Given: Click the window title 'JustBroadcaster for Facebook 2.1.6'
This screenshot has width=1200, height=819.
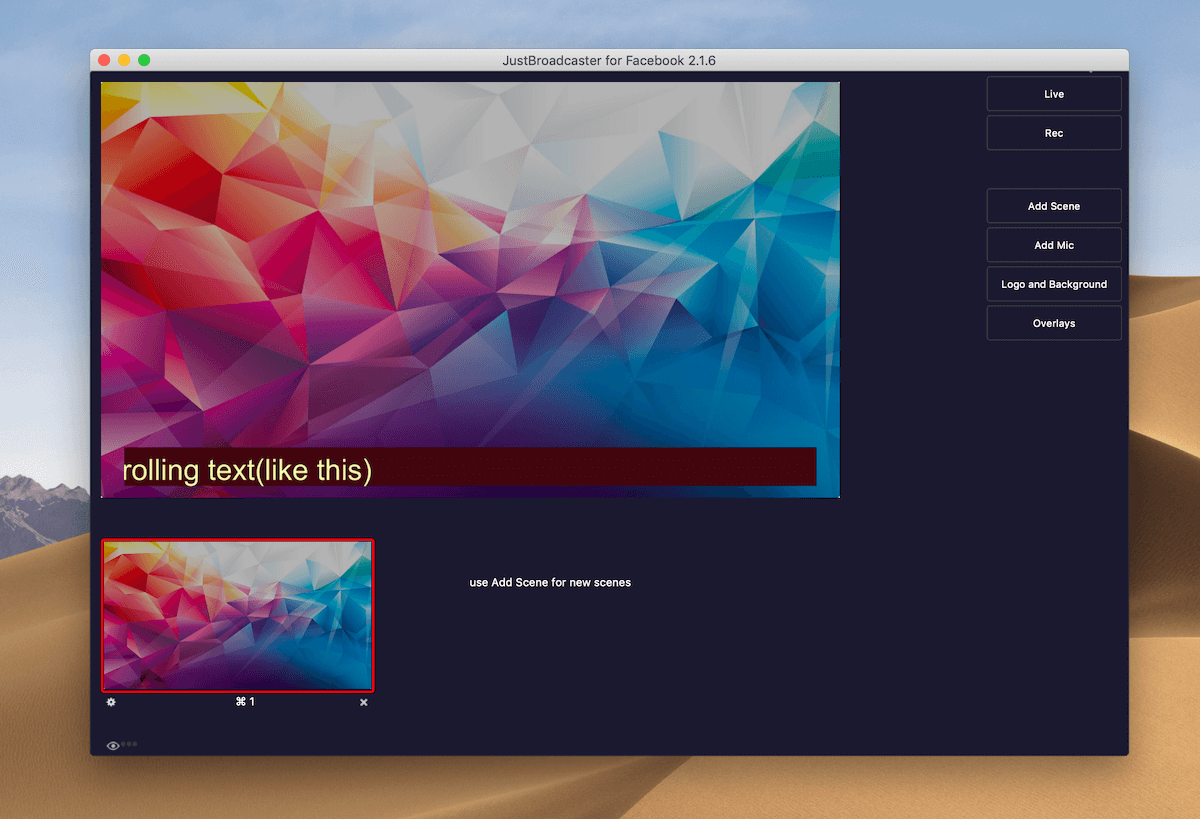Looking at the screenshot, I should (x=609, y=60).
